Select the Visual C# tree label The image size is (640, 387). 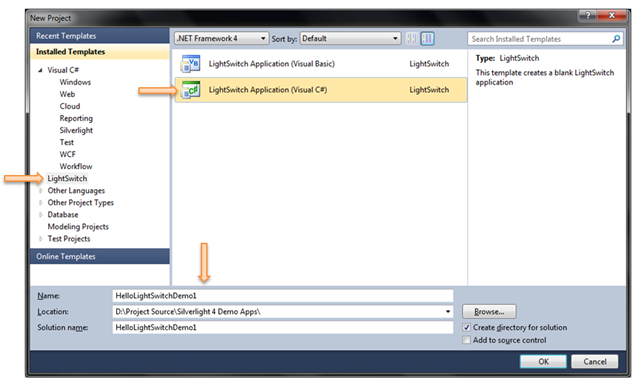click(x=63, y=70)
